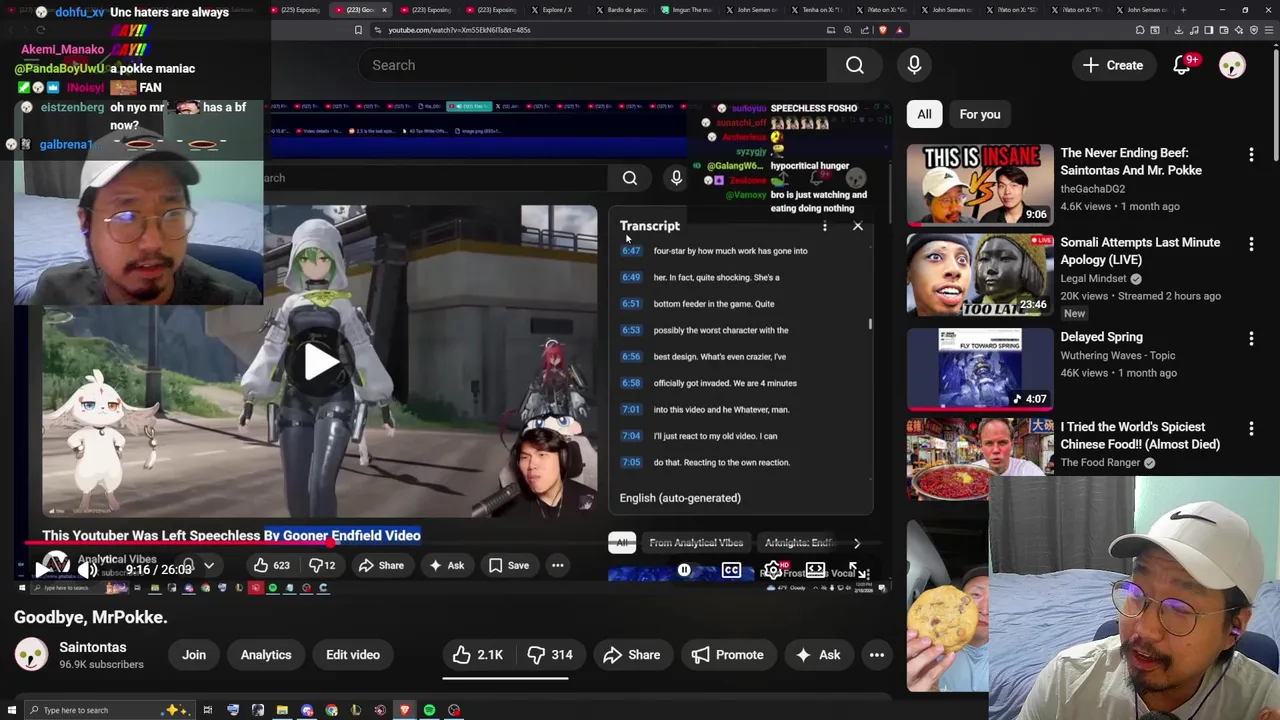Click the Brave Shields lion icon
Screen dimensions: 1280x720
882,30
